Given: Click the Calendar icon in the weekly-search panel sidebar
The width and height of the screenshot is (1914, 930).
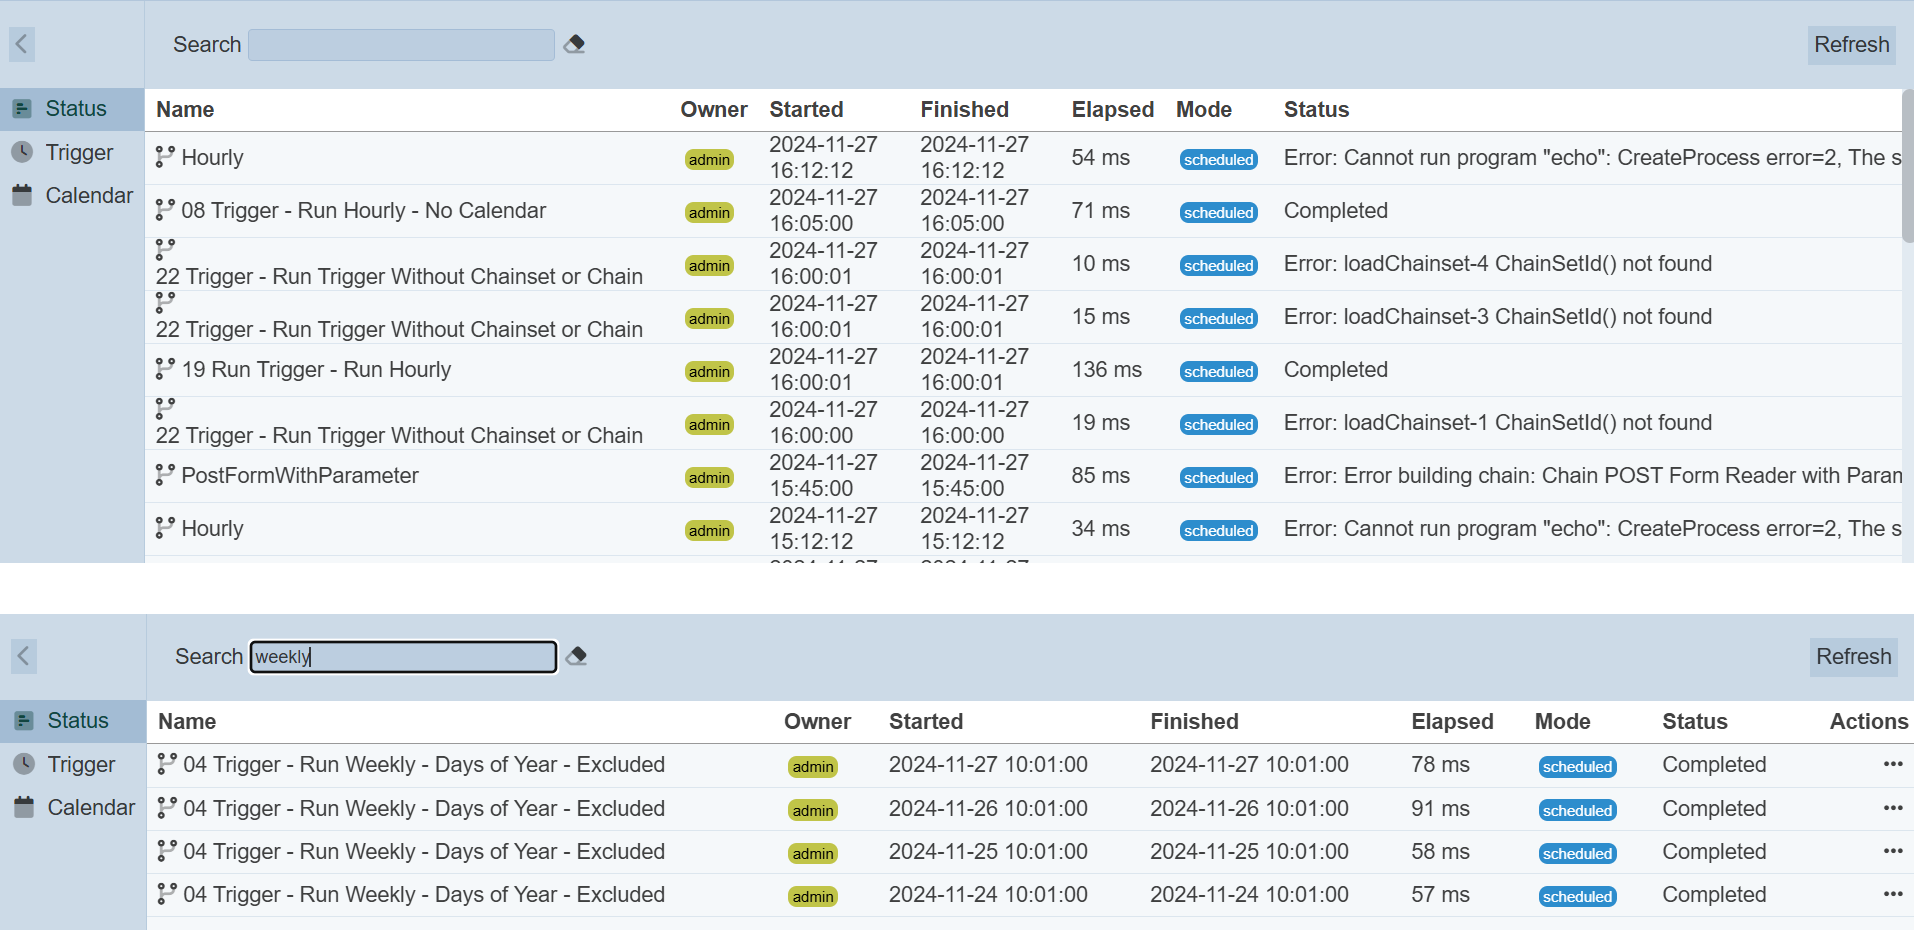Looking at the screenshot, I should pyautogui.click(x=24, y=807).
